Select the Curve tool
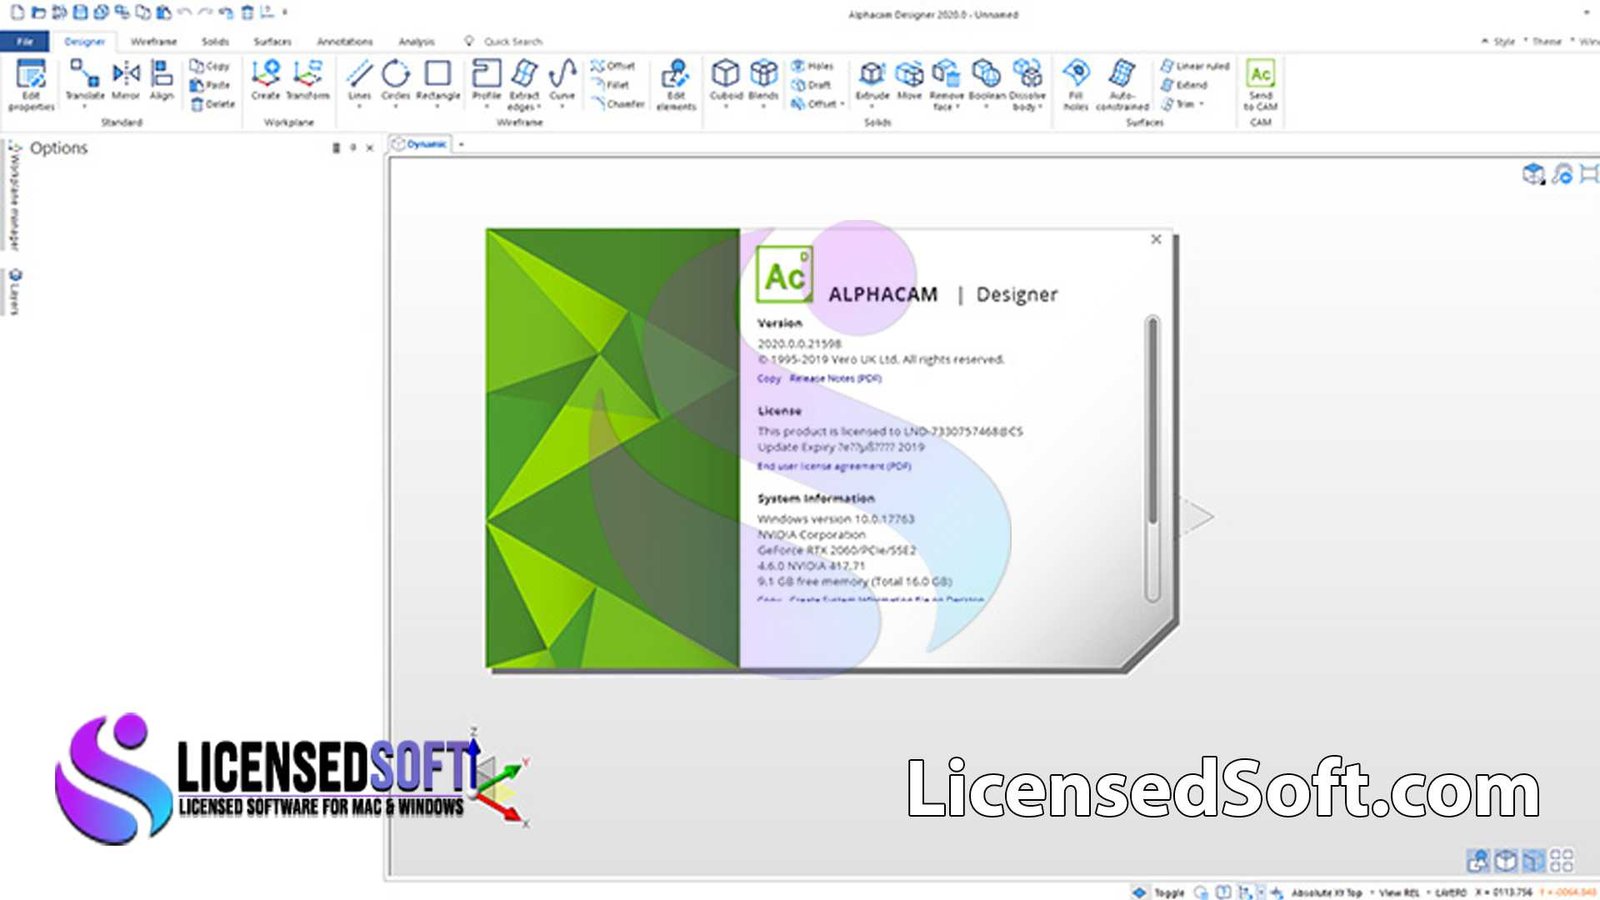 (563, 82)
